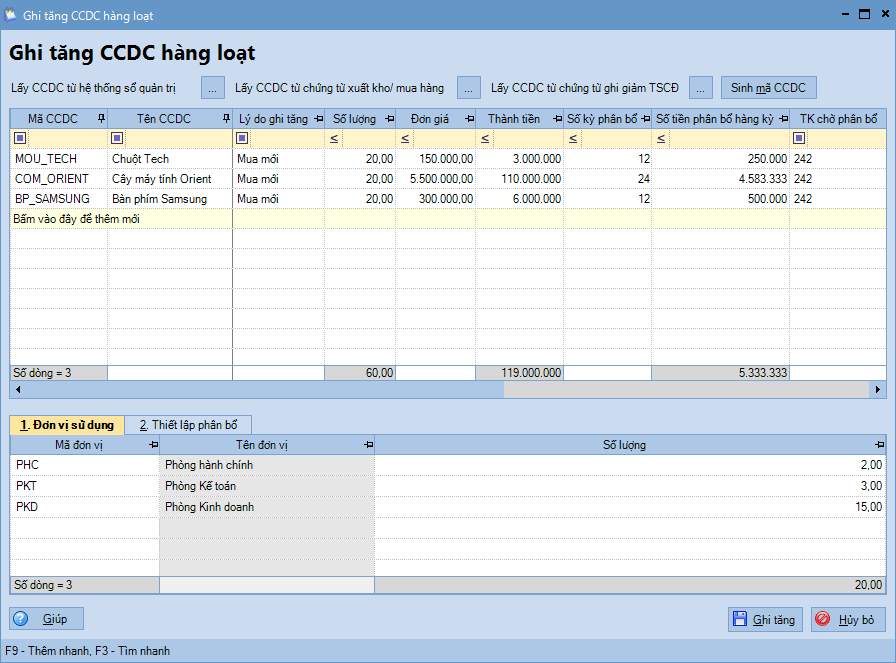Viewport: 896px width, 663px height.
Task: Open filter operator for Mã CCDC column
Action: (20, 138)
